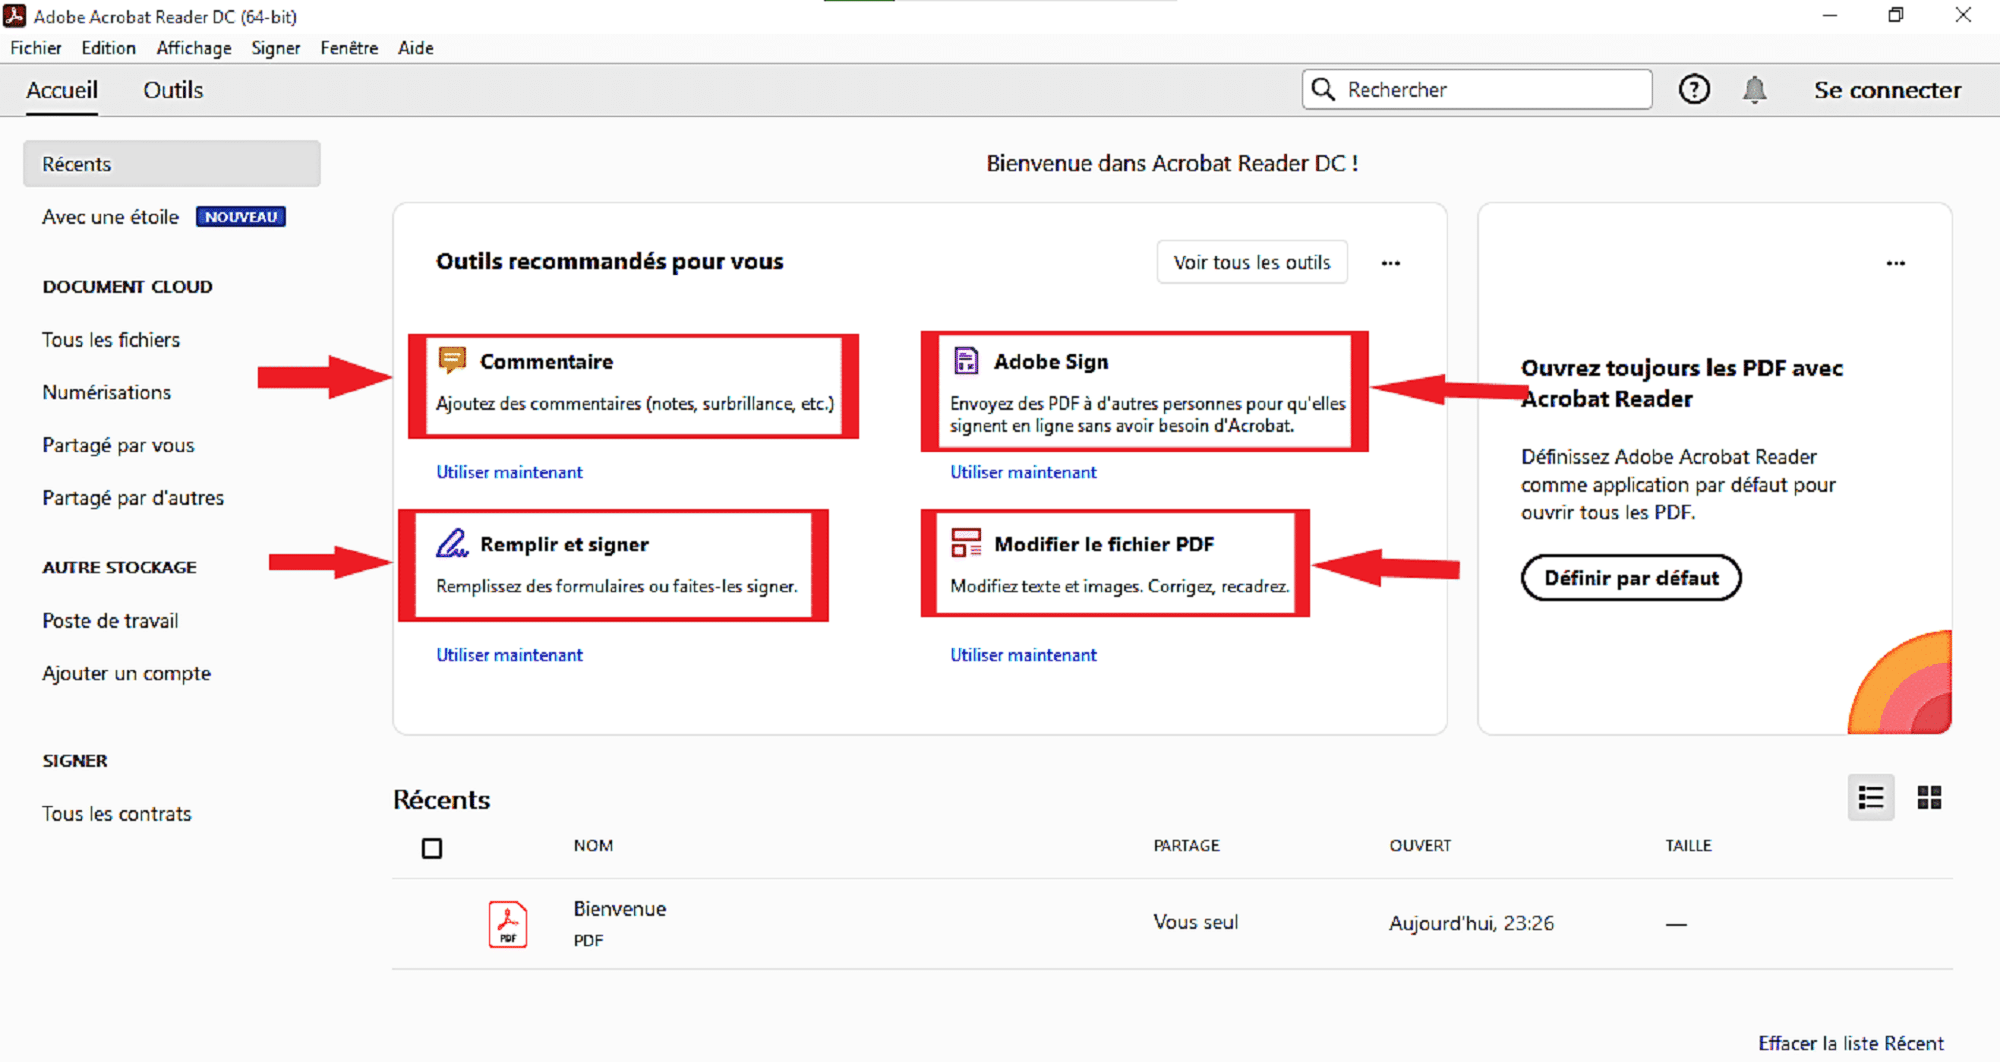
Task: Click Effacer la liste Récent link
Action: [x=1851, y=1043]
